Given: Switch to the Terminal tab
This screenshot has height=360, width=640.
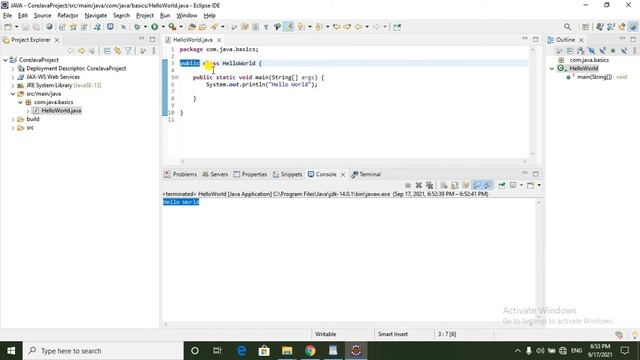Looking at the screenshot, I should tap(366, 174).
